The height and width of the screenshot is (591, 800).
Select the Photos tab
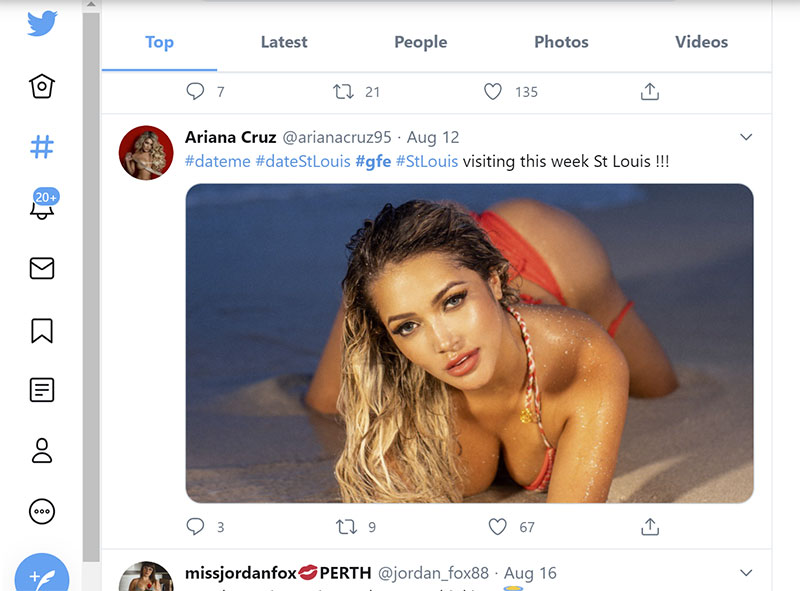click(x=561, y=42)
